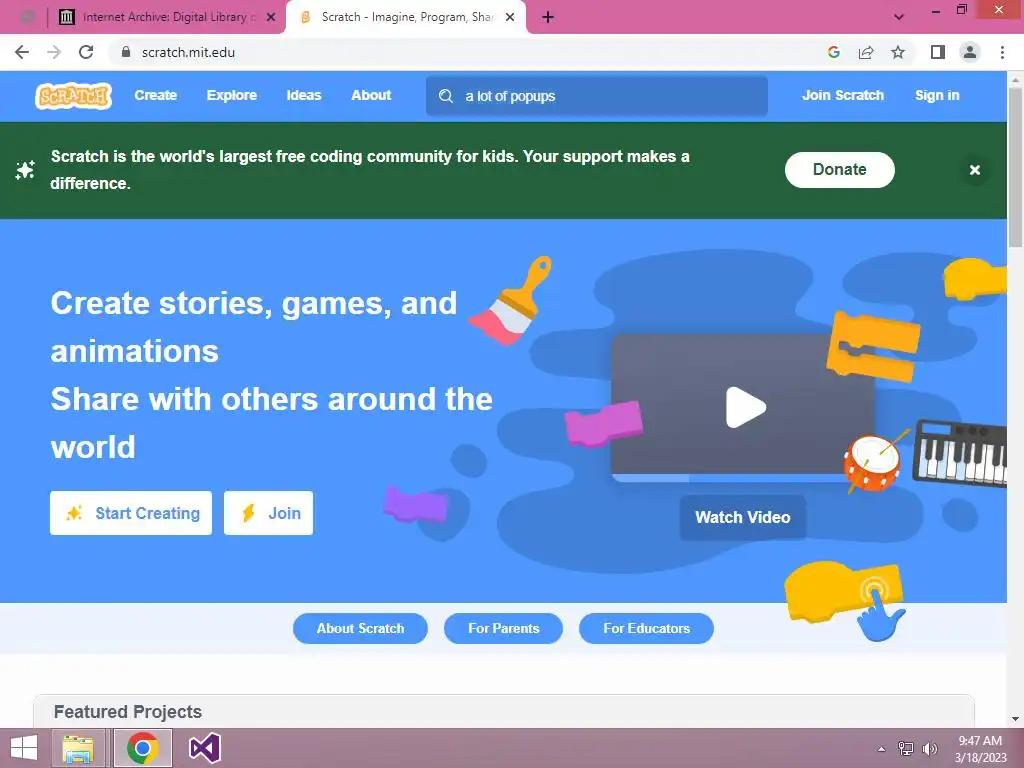Select the Scratch browser tab

406,17
